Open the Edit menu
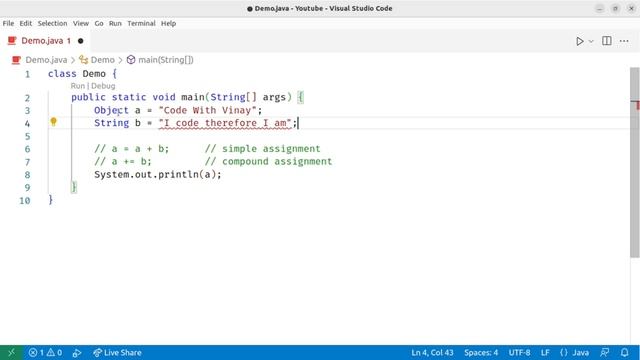 tap(26, 23)
